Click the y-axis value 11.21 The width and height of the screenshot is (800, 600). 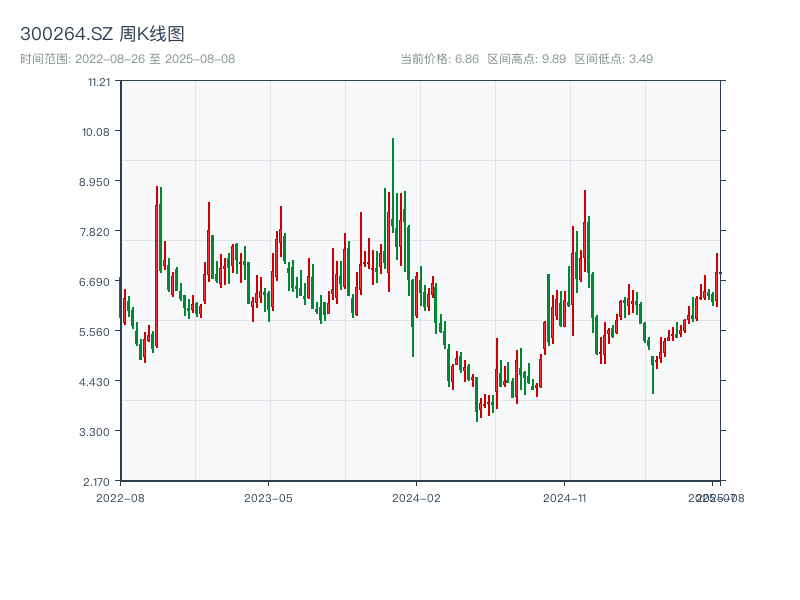pos(99,82)
